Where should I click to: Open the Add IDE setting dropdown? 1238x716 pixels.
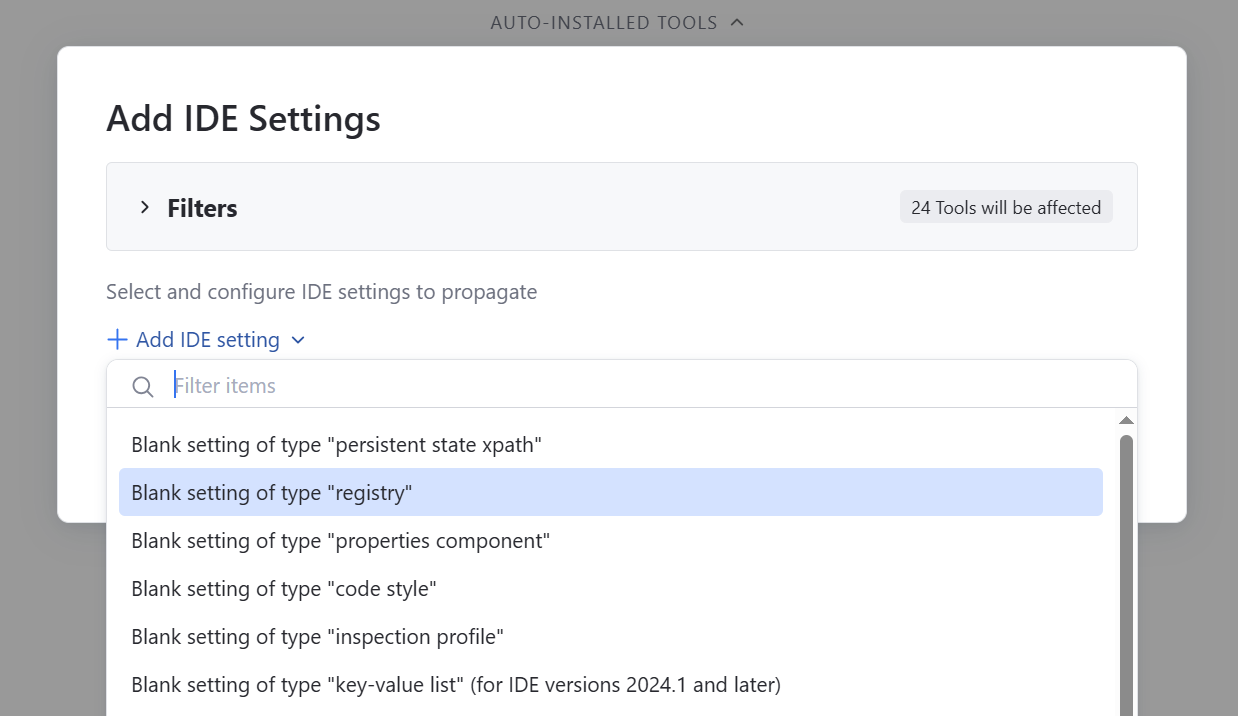click(206, 340)
